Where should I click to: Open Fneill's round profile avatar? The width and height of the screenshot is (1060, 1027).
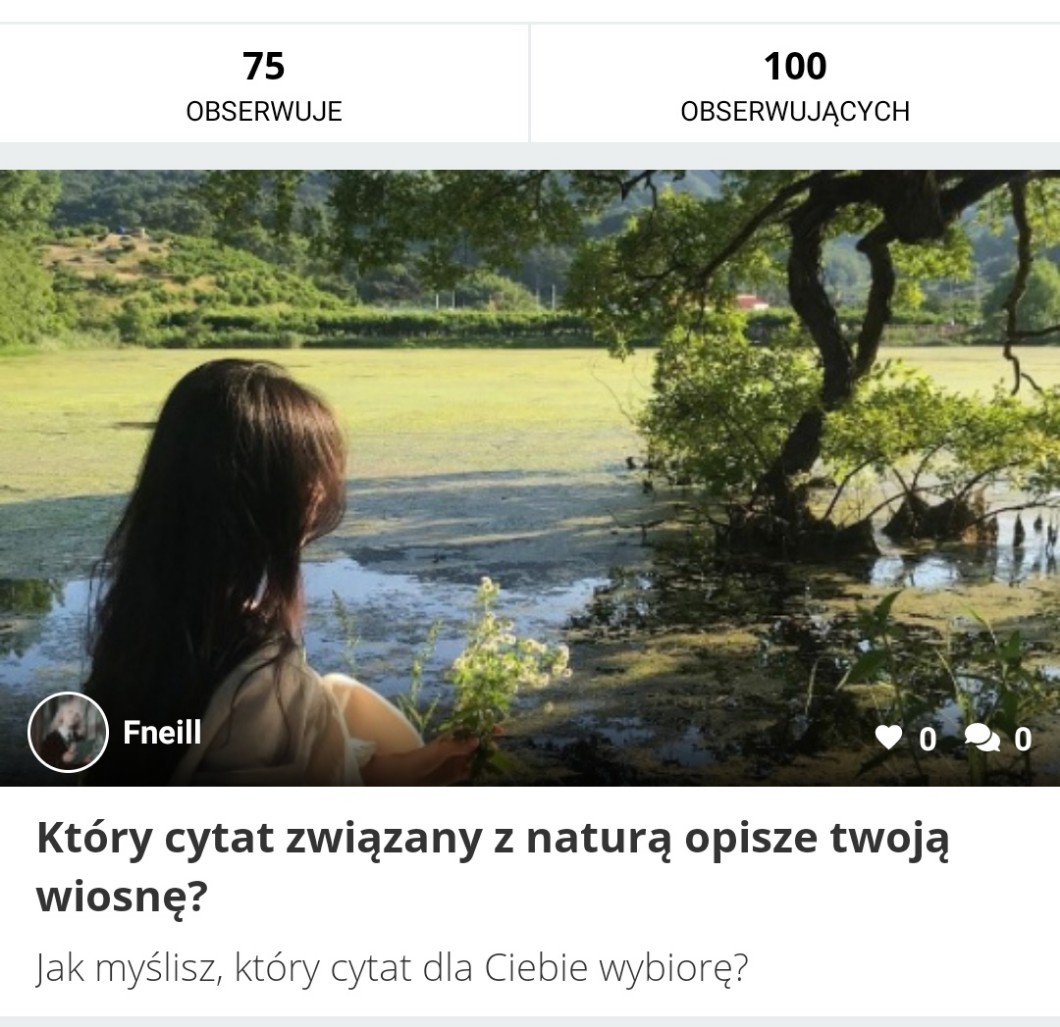tap(68, 732)
